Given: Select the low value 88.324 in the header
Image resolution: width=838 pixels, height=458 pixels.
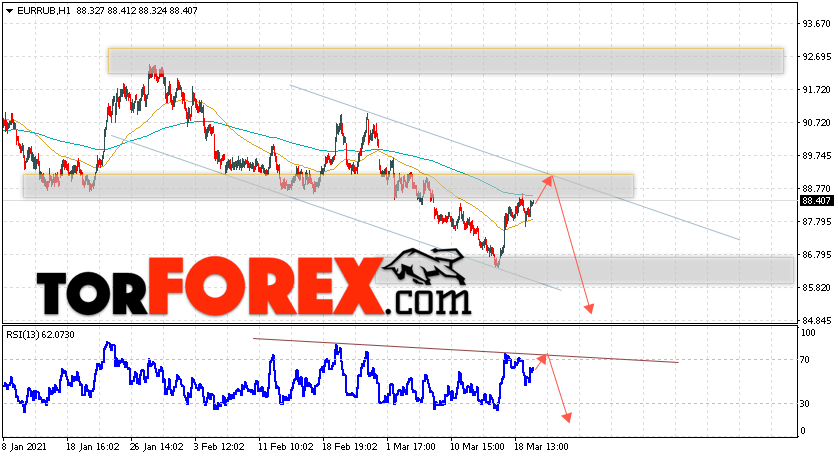Looking at the screenshot, I should 152,11.
